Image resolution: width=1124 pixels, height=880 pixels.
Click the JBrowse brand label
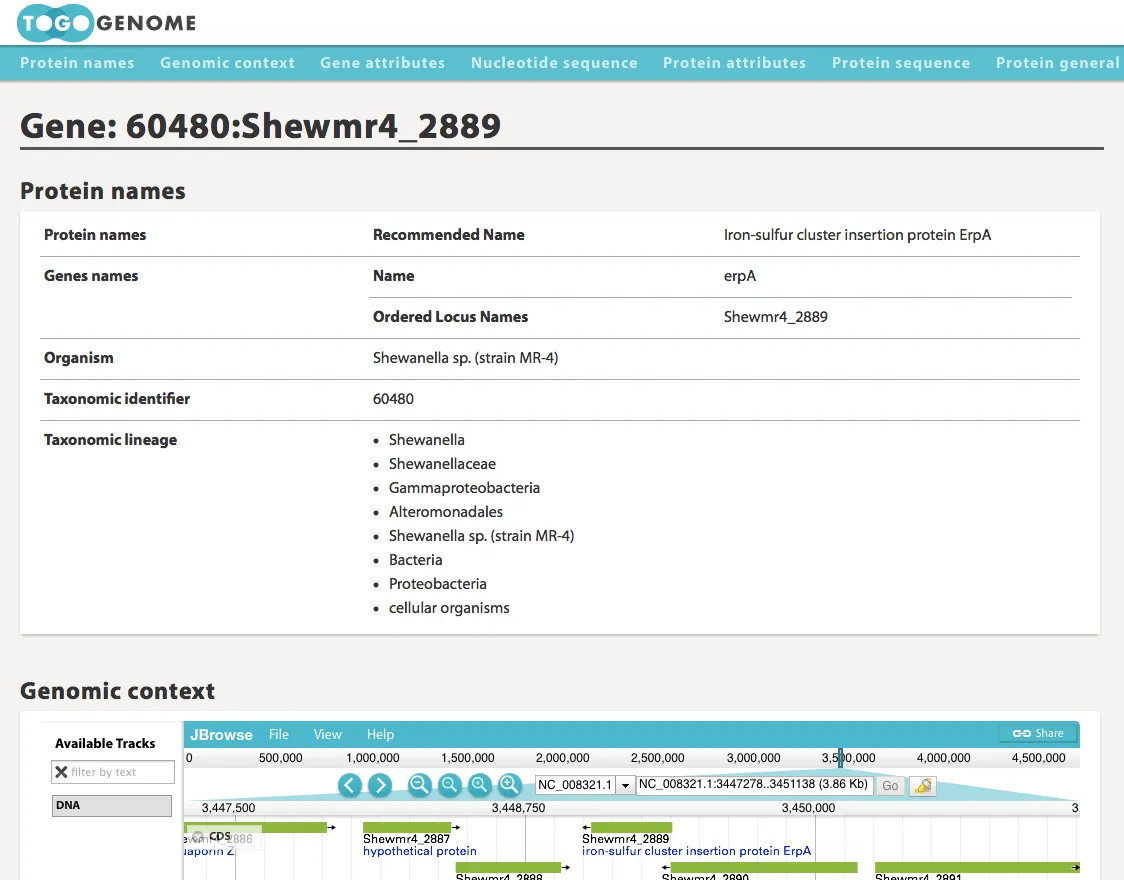click(222, 735)
